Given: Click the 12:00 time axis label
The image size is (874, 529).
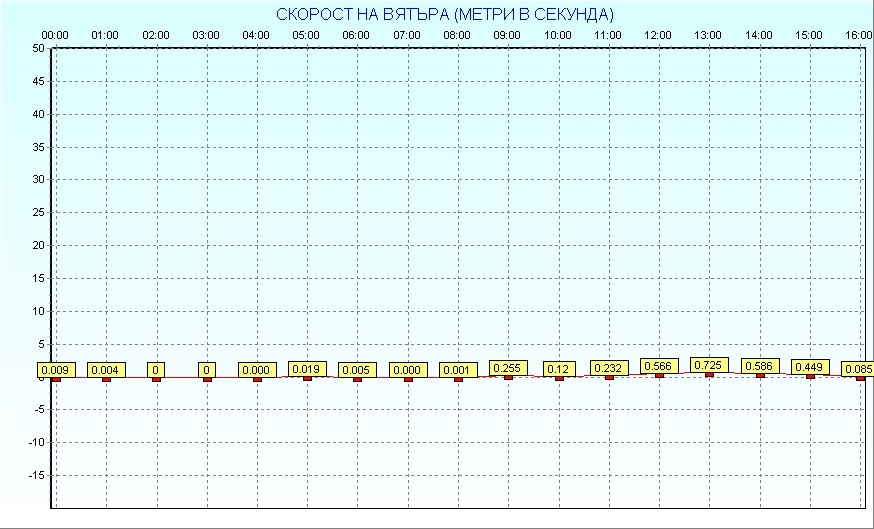Looking at the screenshot, I should click(658, 35).
